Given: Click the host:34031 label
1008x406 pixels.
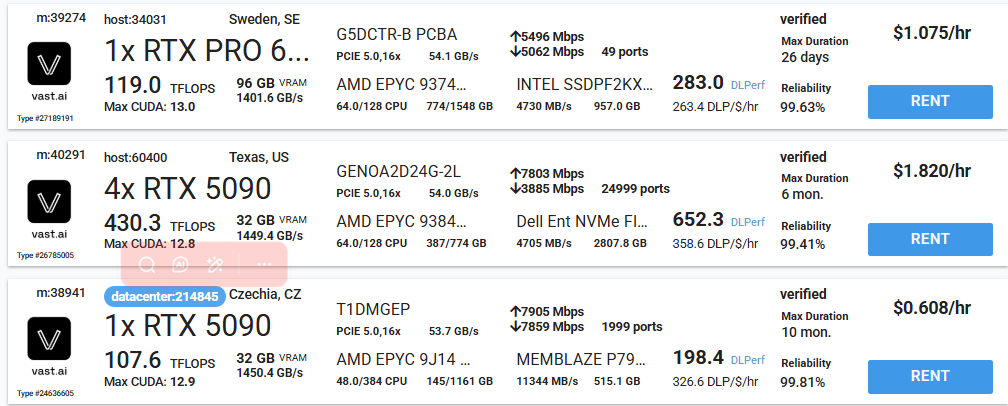Looking at the screenshot, I should click(x=136, y=19).
